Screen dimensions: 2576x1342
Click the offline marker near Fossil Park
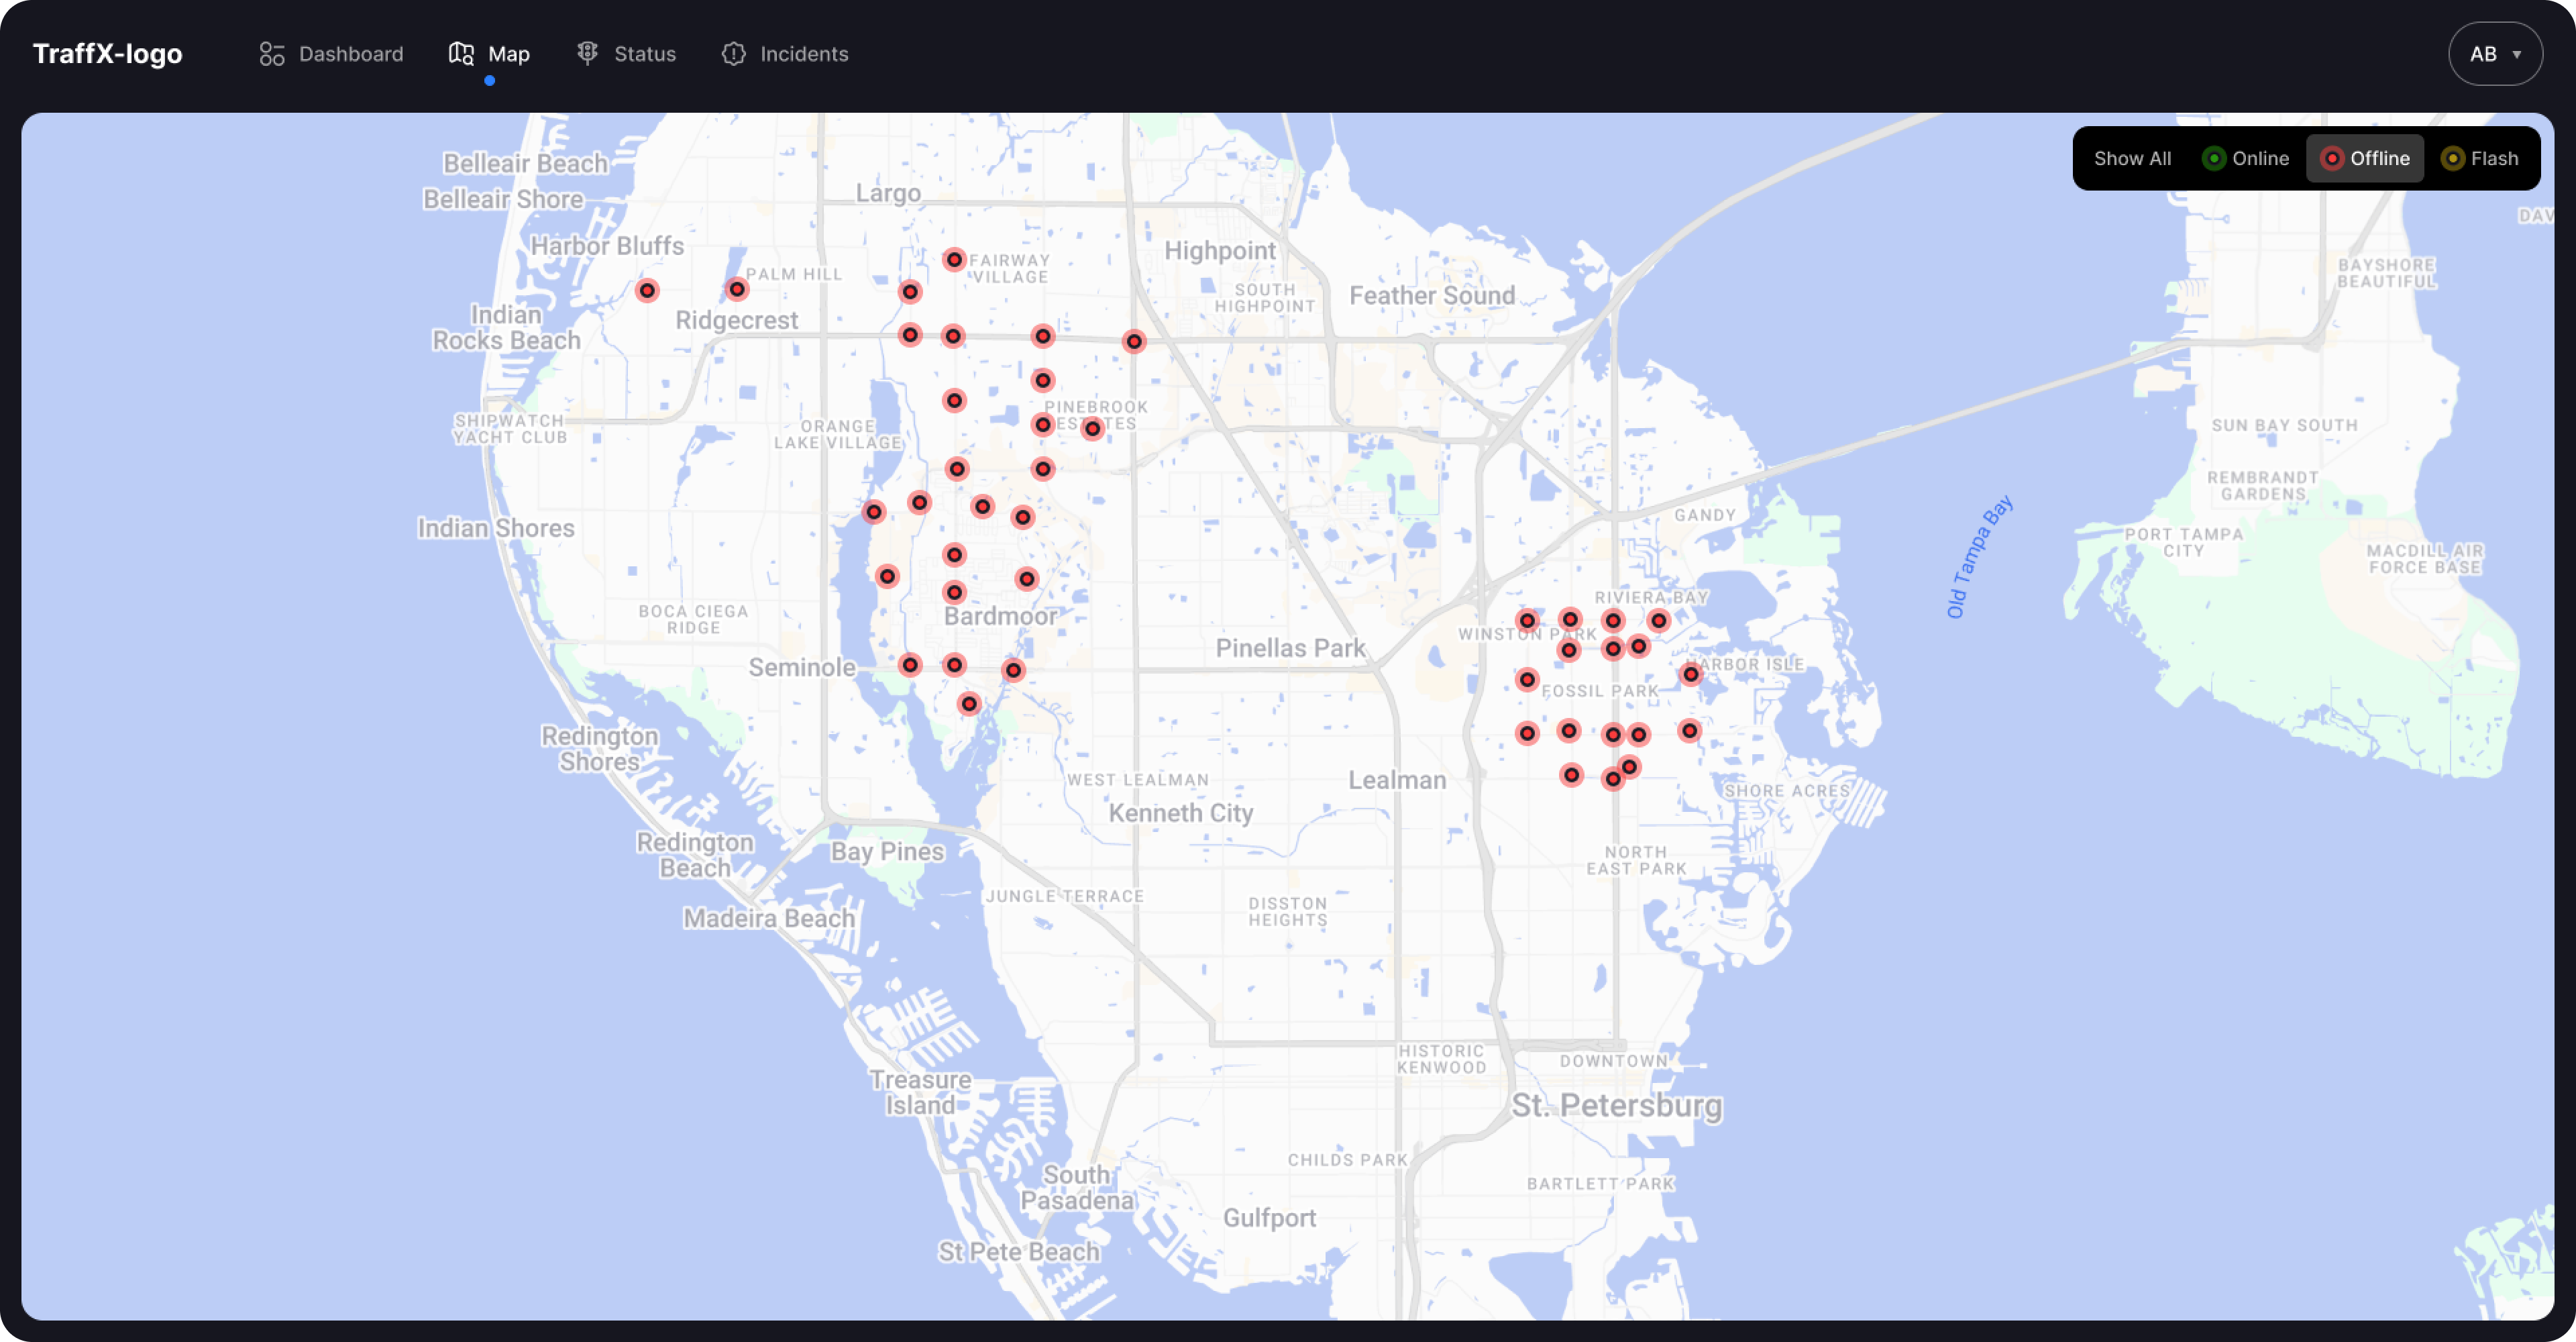[x=1527, y=680]
